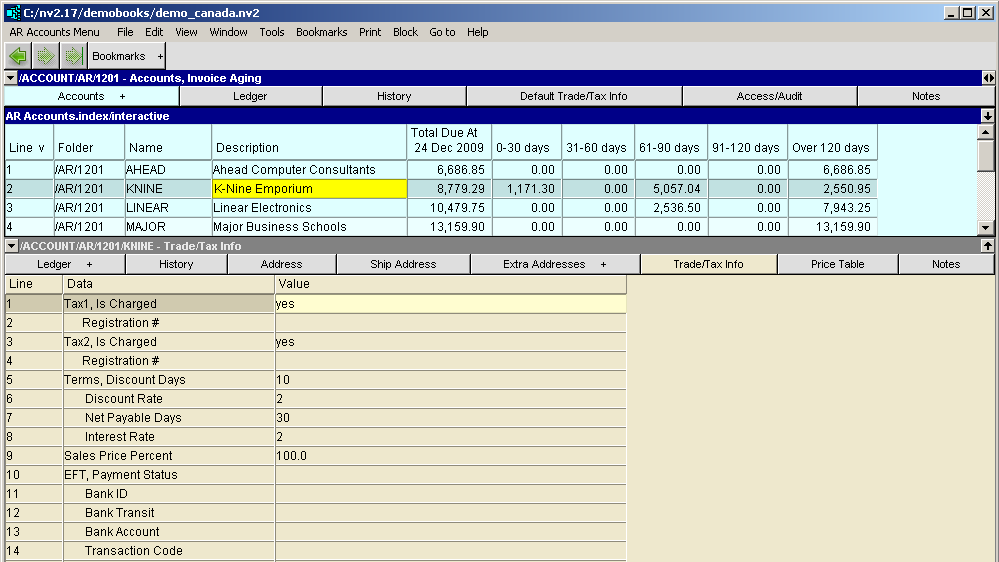999x562 pixels.
Task: Click the application icon in title bar
Action: coord(12,13)
